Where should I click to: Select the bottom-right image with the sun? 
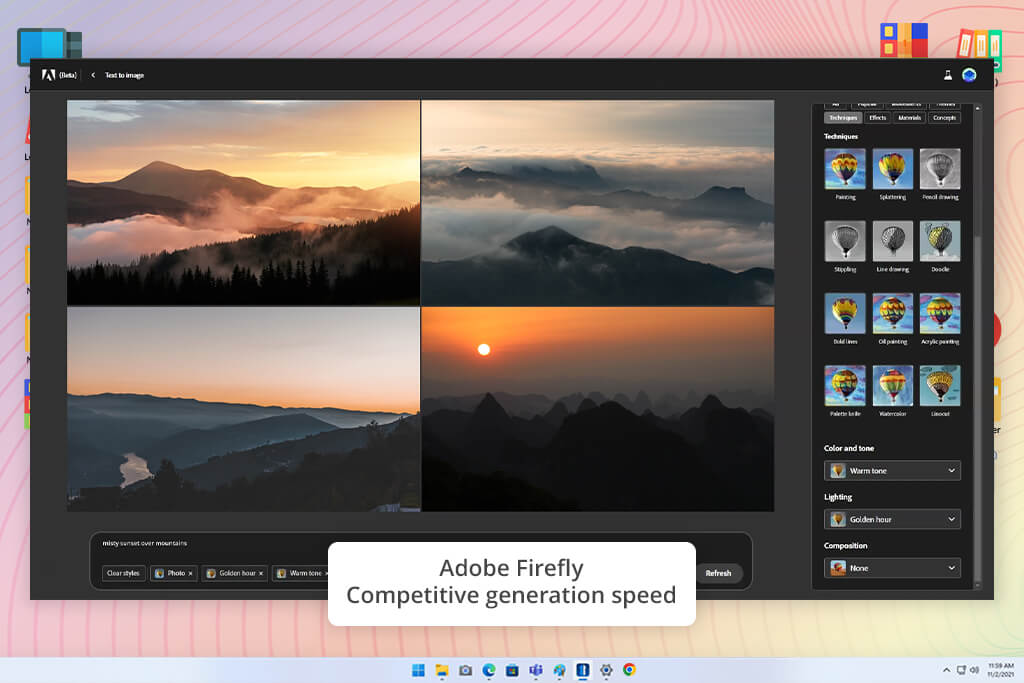coord(598,409)
